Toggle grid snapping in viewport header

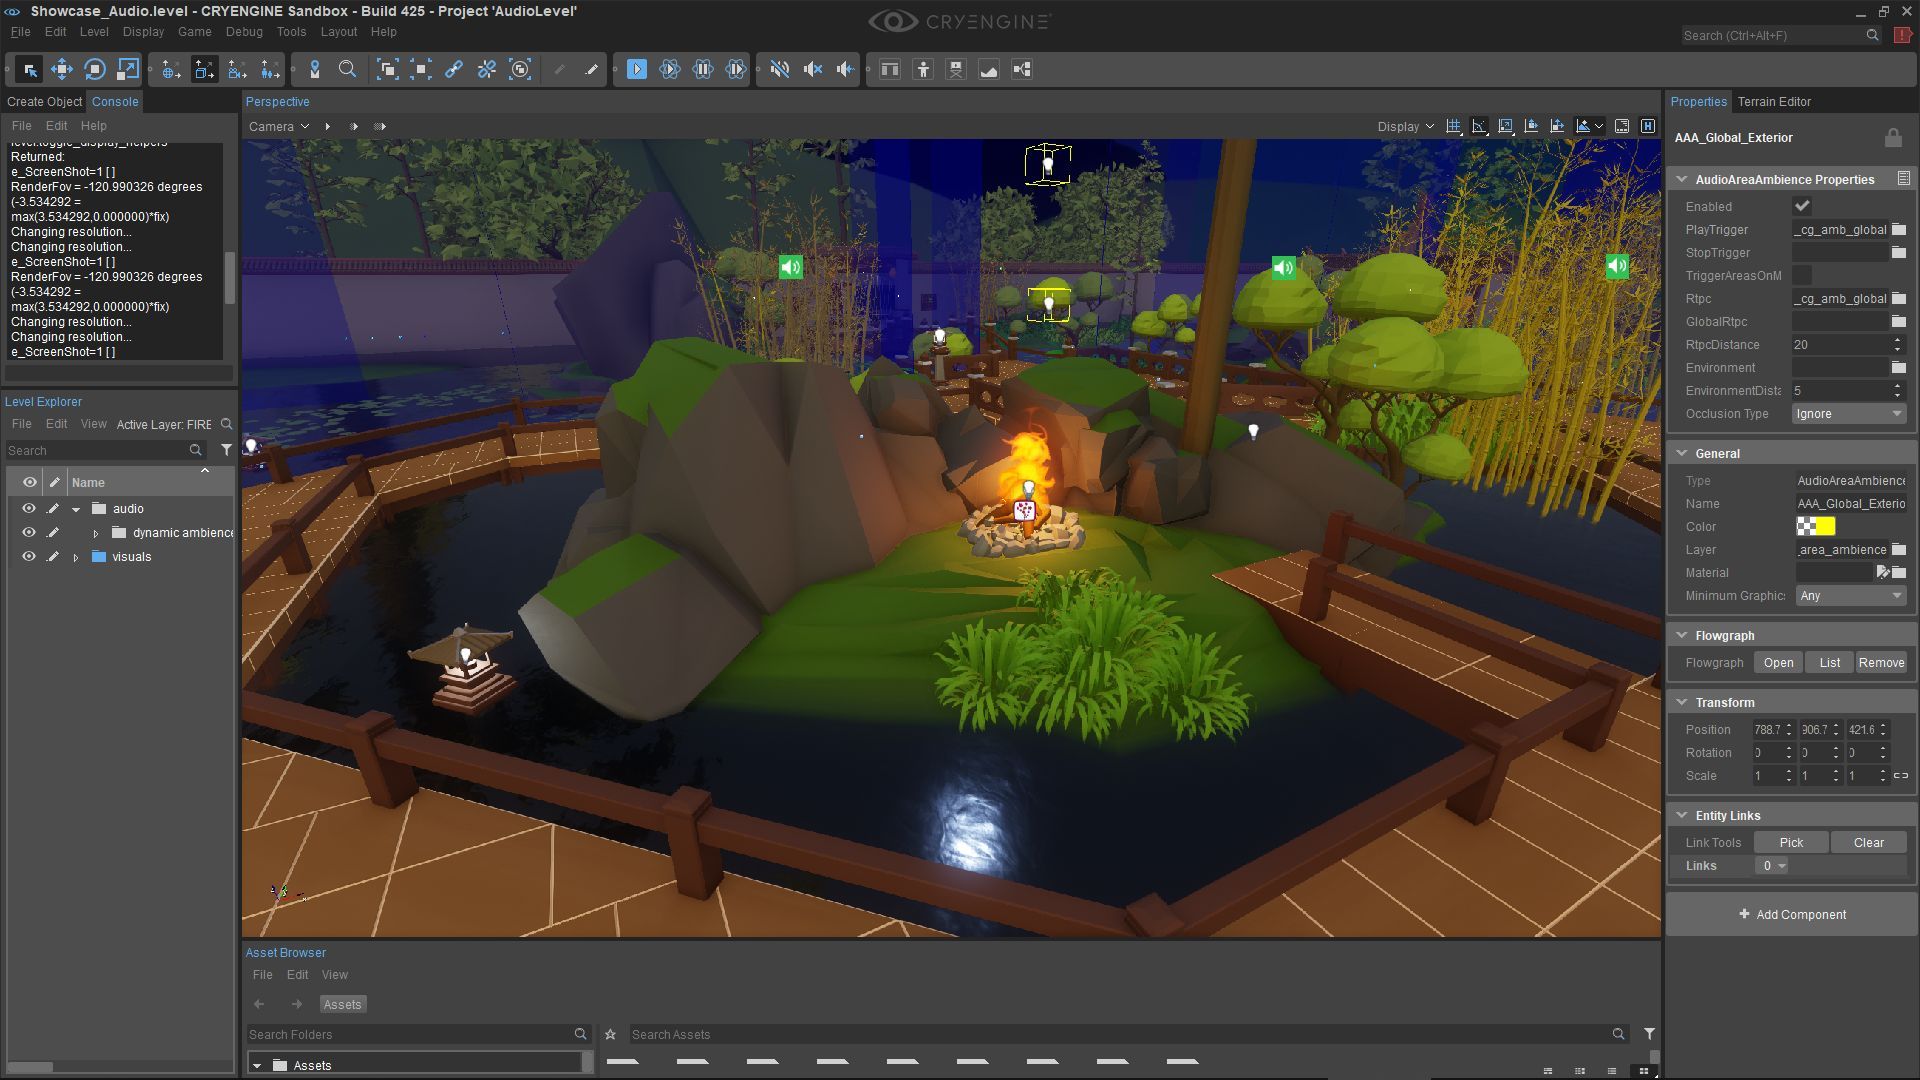1453,126
